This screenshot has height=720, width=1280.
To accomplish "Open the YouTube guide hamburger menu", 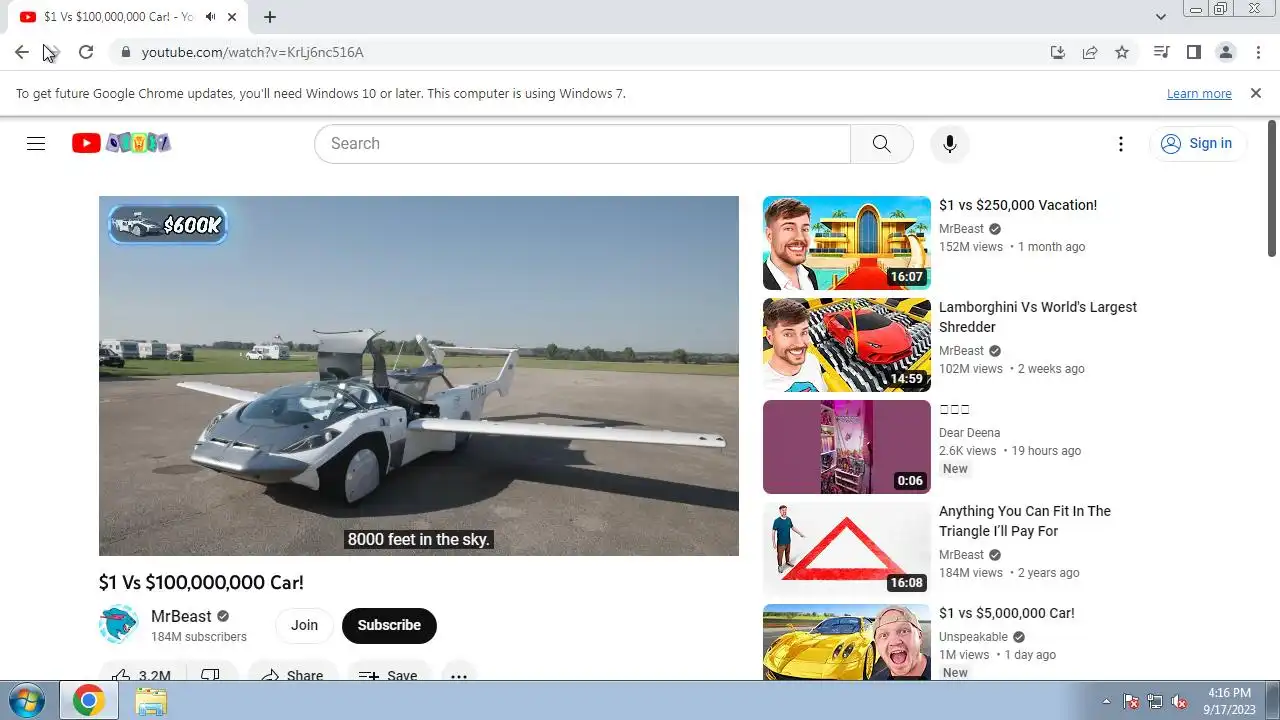I will 36,143.
